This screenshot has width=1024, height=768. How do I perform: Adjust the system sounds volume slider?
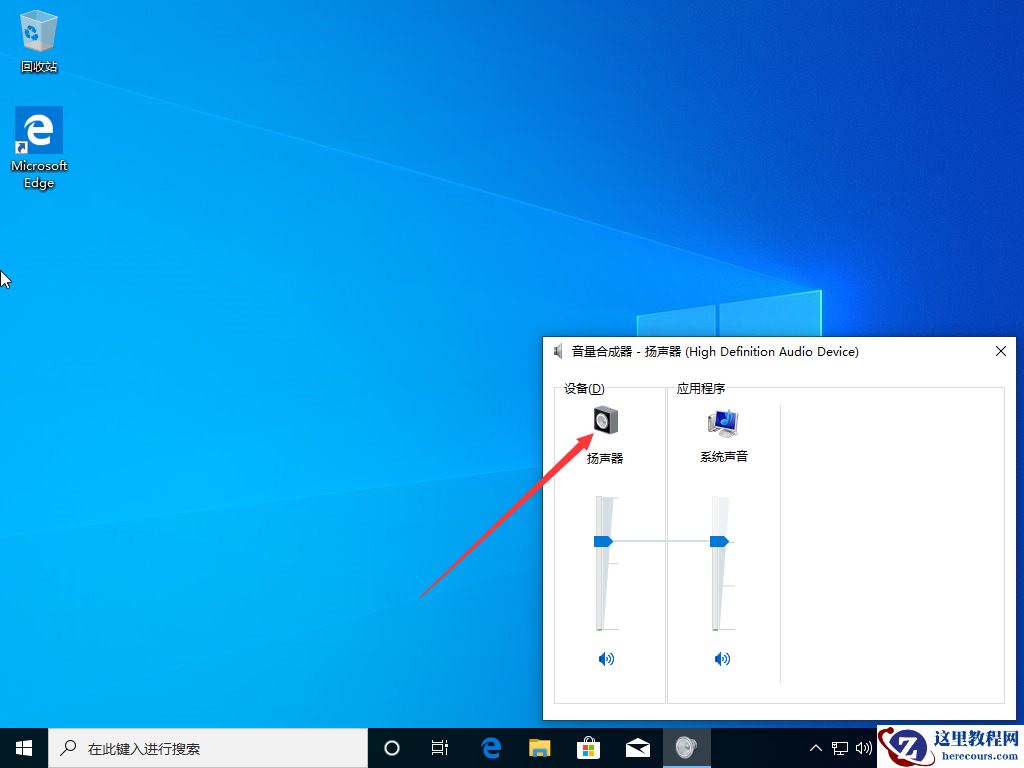coord(718,540)
